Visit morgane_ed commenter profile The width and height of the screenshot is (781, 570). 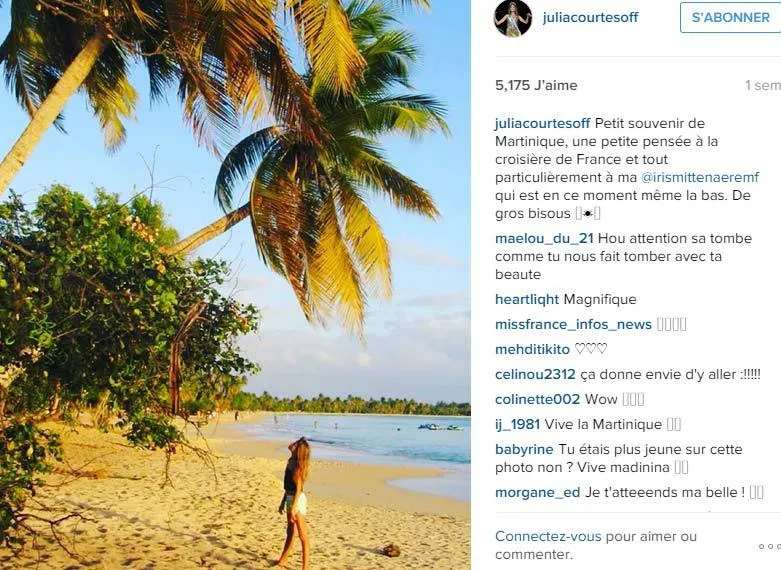537,491
